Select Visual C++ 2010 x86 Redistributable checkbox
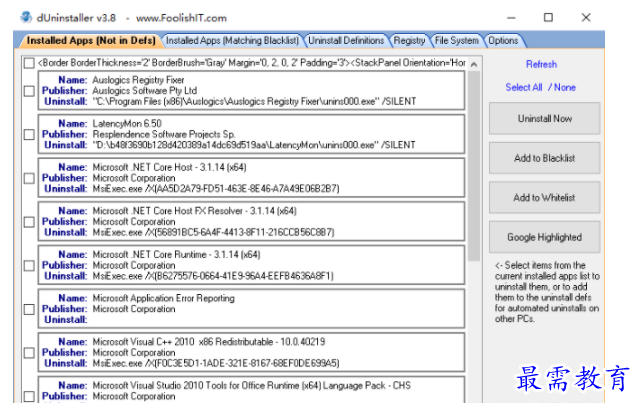Viewport: 638px width, 410px height. [x=29, y=353]
